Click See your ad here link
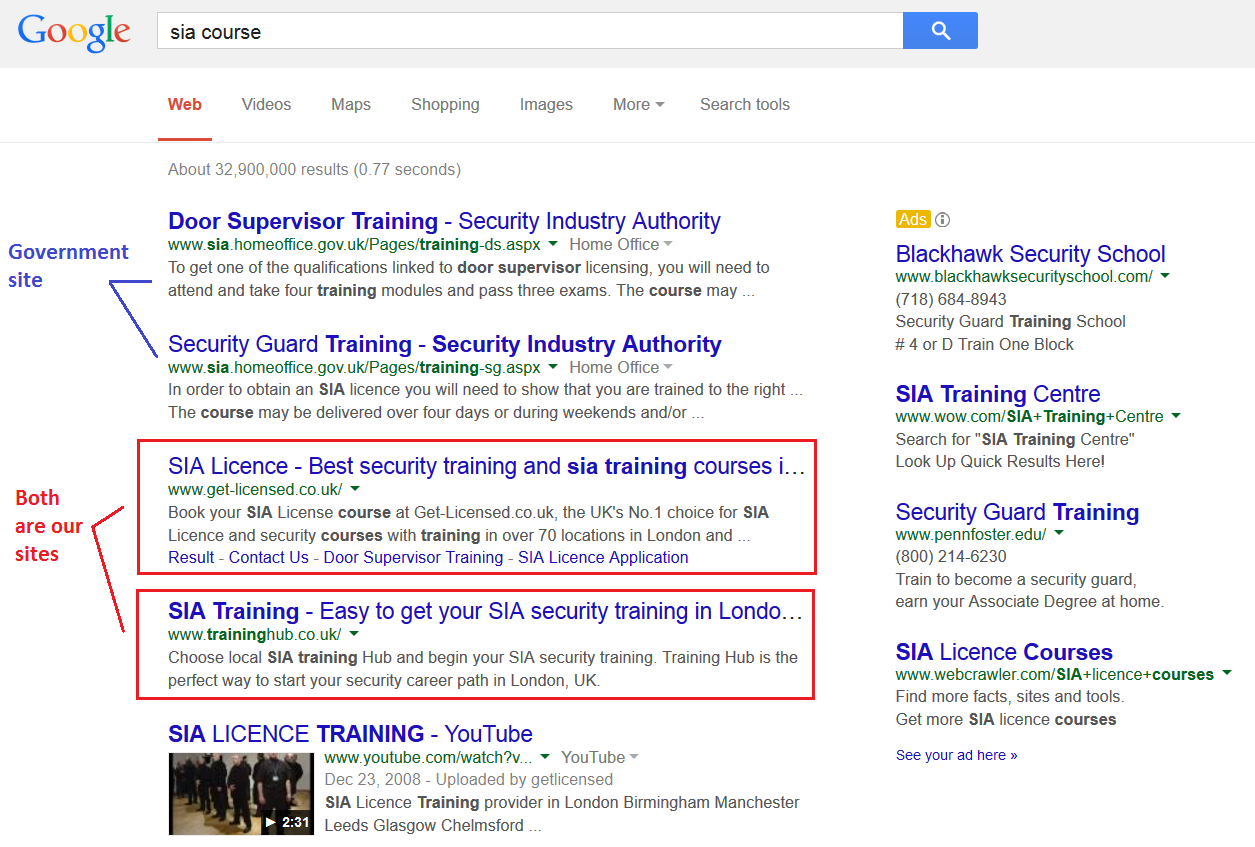This screenshot has width=1255, height=847. [956, 755]
